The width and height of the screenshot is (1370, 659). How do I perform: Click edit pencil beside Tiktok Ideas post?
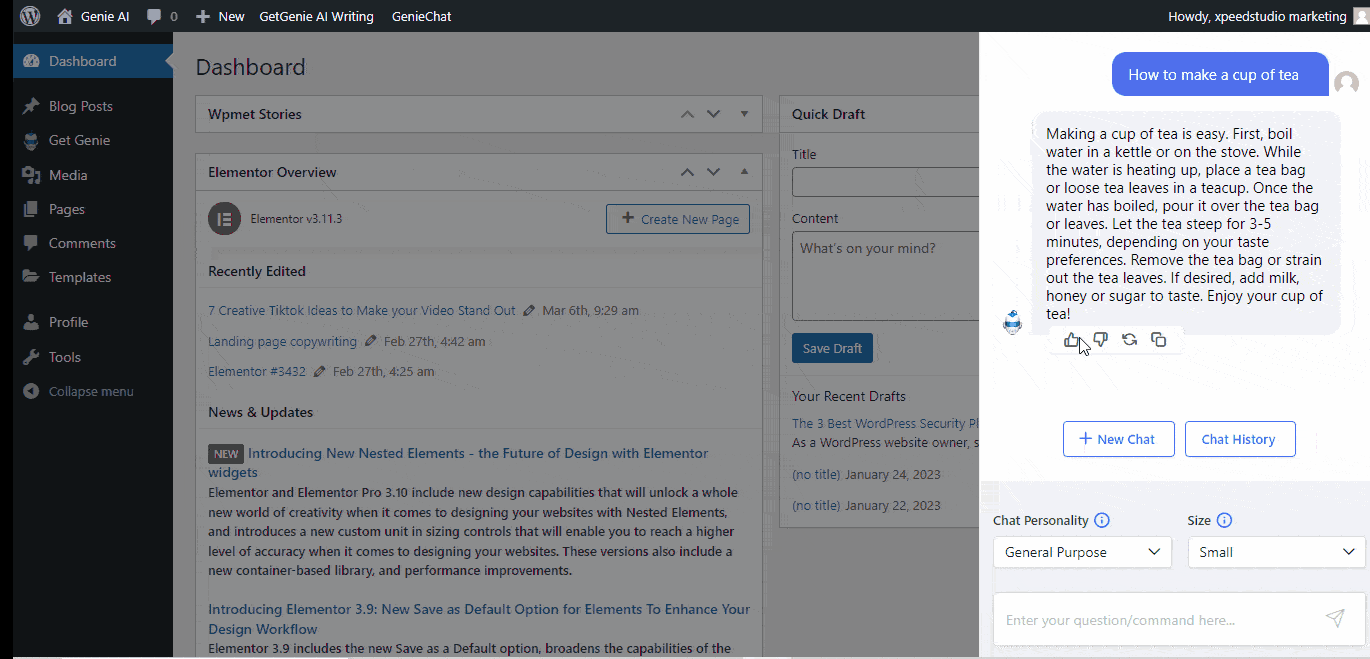529,311
